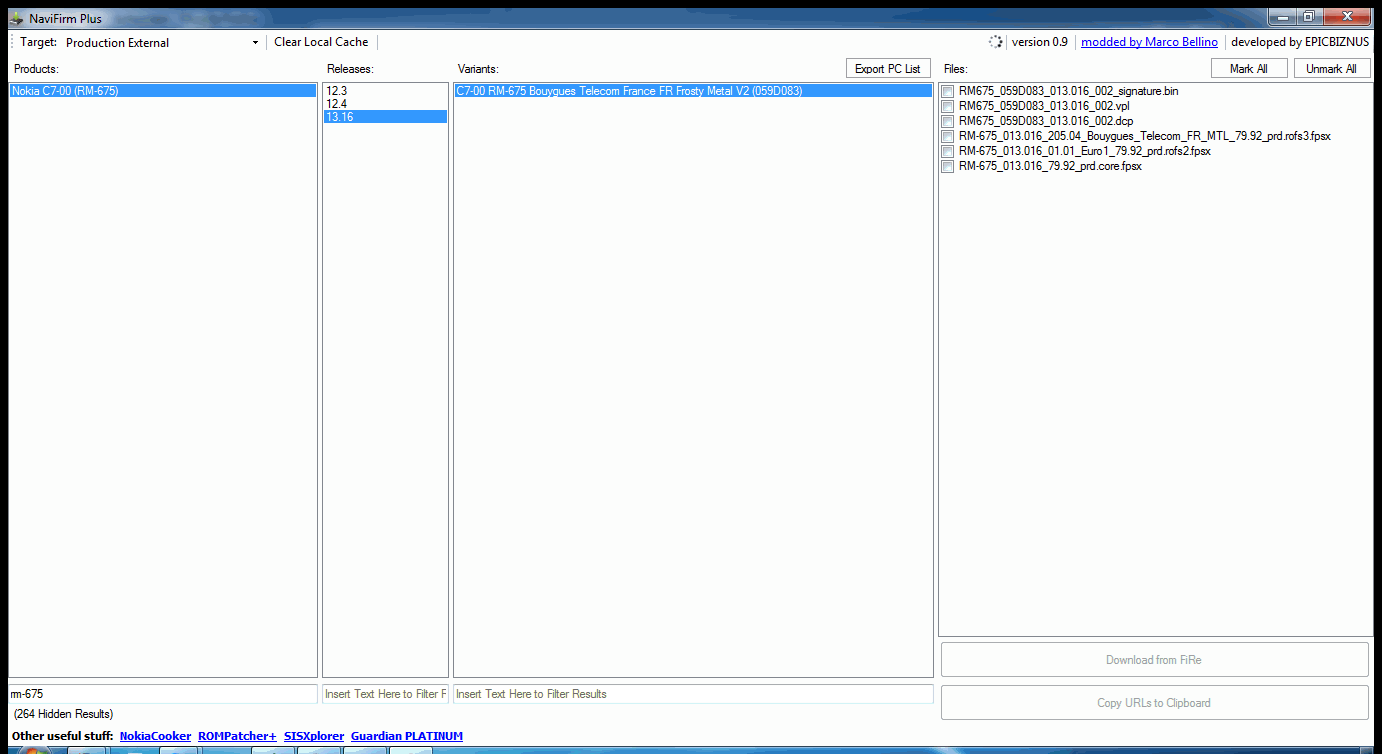Open the SISXplorer link
This screenshot has height=754, width=1382.
pos(314,736)
